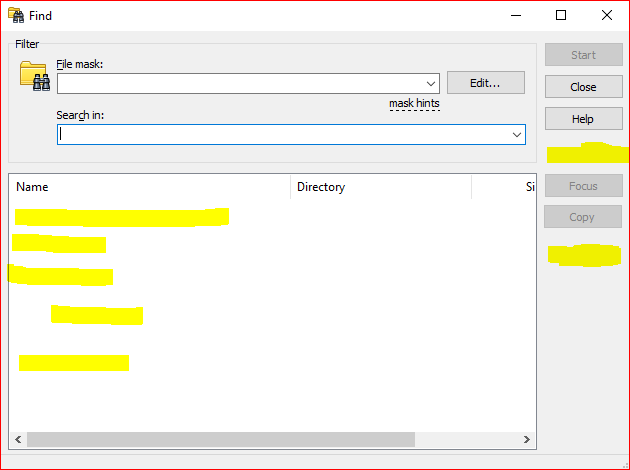Sort results by the Directory column header
Image resolution: width=630 pixels, height=470 pixels.
[x=380, y=187]
